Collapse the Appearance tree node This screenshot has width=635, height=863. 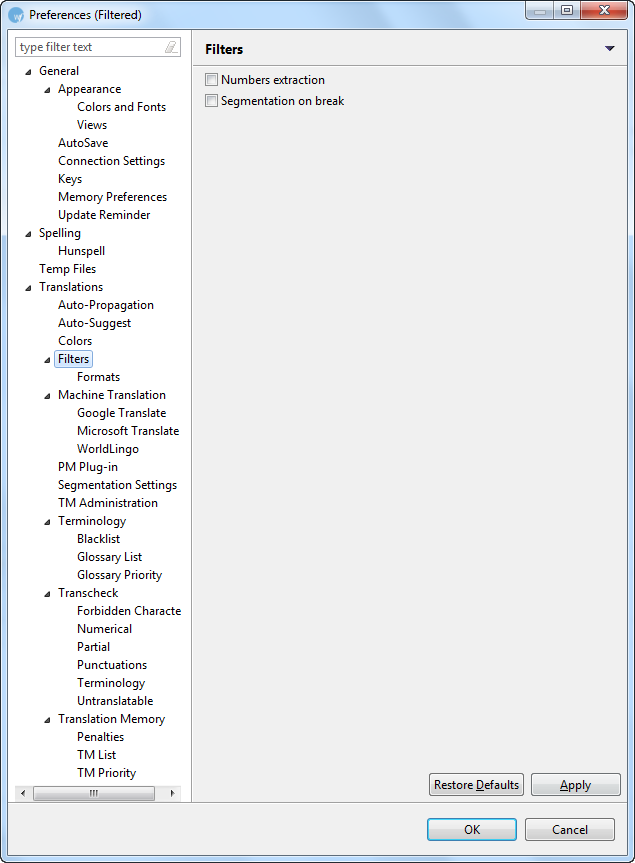[47, 90]
